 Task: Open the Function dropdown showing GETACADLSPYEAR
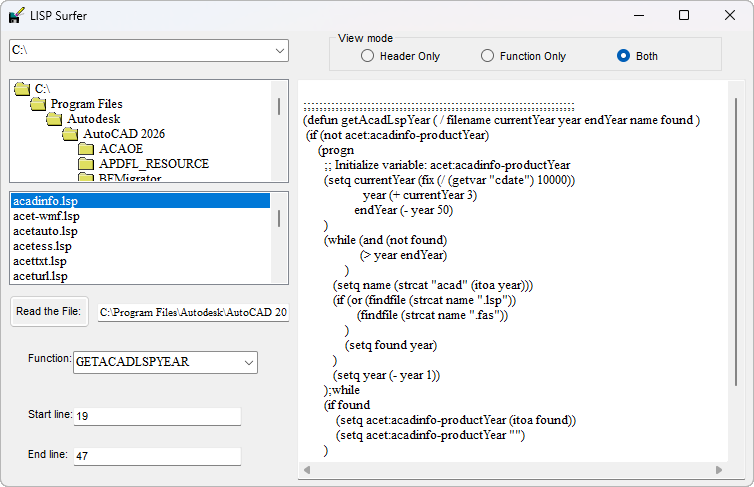click(x=165, y=362)
